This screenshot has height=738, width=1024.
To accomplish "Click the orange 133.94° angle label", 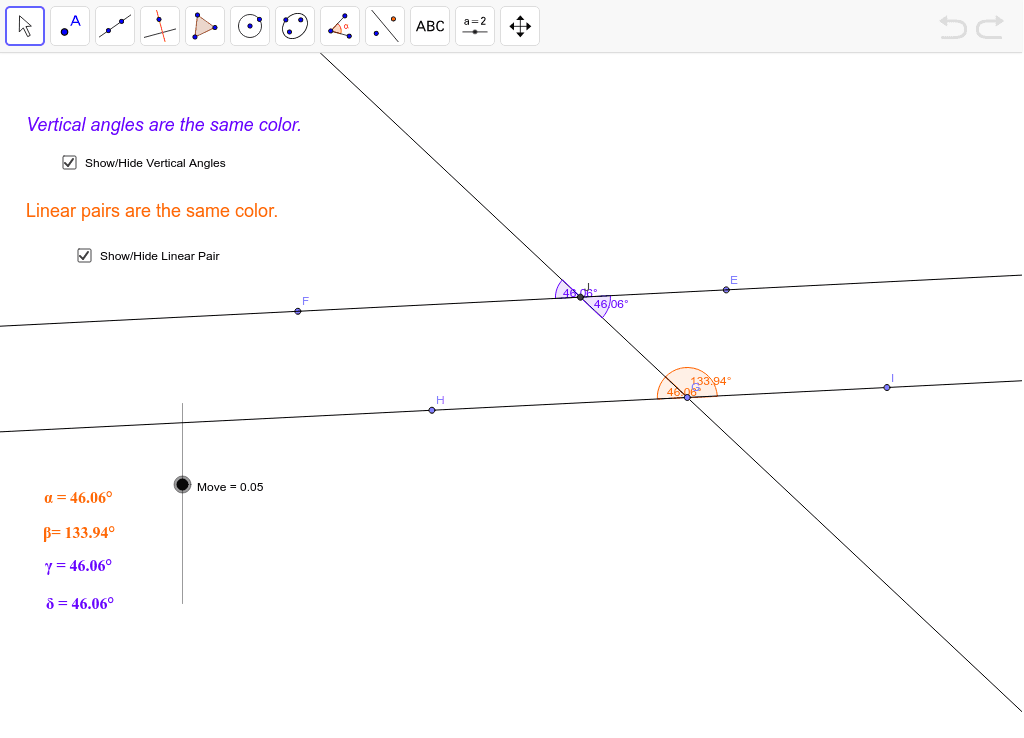I will click(711, 381).
